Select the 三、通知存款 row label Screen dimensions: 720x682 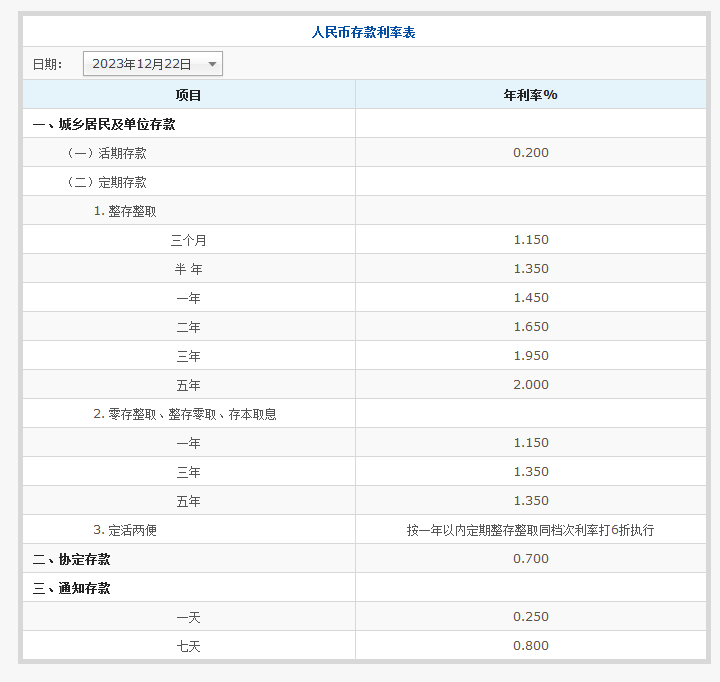coord(72,588)
